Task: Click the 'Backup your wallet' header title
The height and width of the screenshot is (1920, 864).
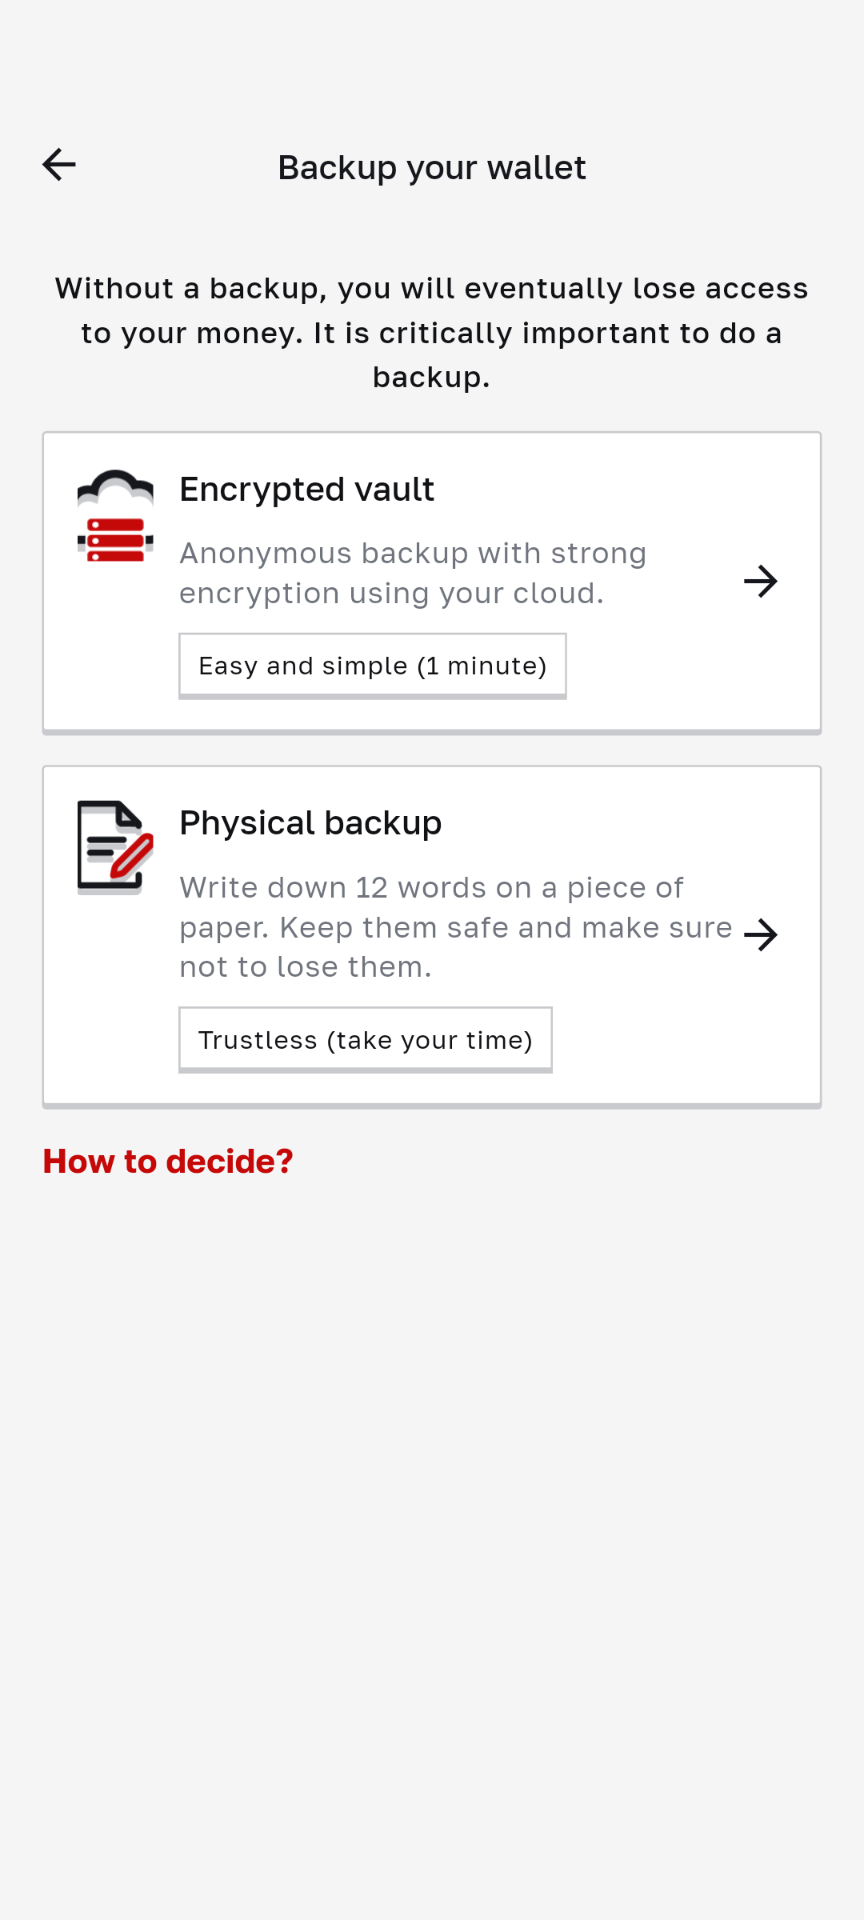Action: pos(432,167)
